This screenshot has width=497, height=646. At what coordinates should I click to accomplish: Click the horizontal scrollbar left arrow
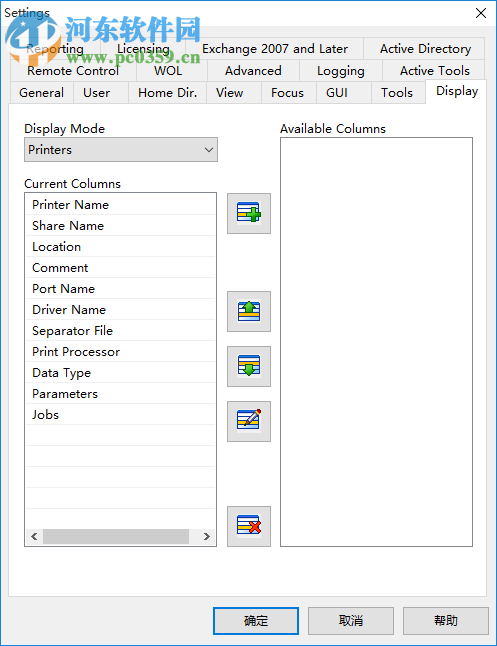click(x=34, y=536)
